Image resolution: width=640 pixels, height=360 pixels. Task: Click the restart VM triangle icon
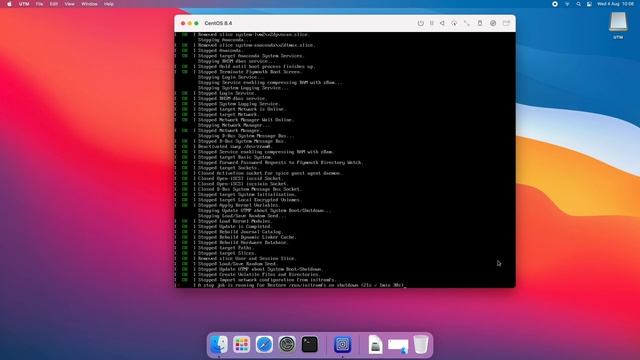(x=442, y=23)
